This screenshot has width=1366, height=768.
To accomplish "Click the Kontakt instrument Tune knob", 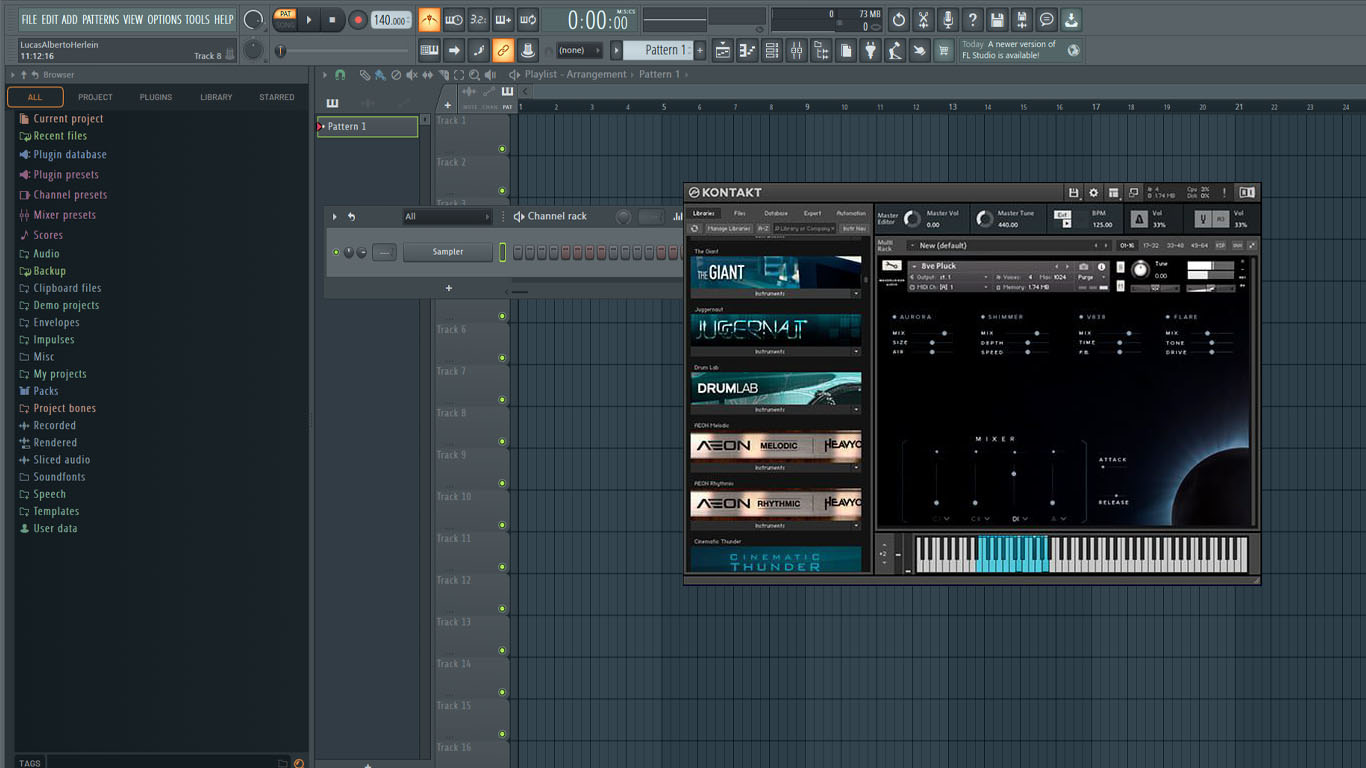I will (x=1140, y=269).
